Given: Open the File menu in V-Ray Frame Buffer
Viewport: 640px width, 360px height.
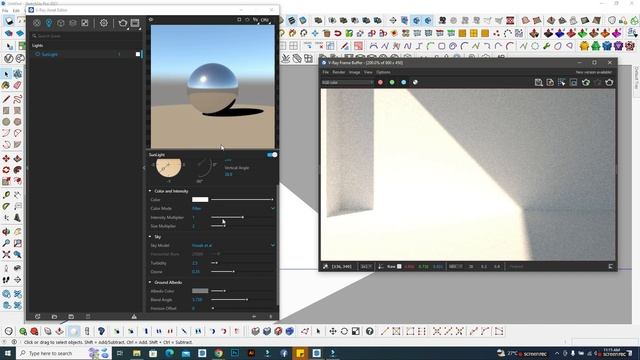Looking at the screenshot, I should (x=326, y=72).
